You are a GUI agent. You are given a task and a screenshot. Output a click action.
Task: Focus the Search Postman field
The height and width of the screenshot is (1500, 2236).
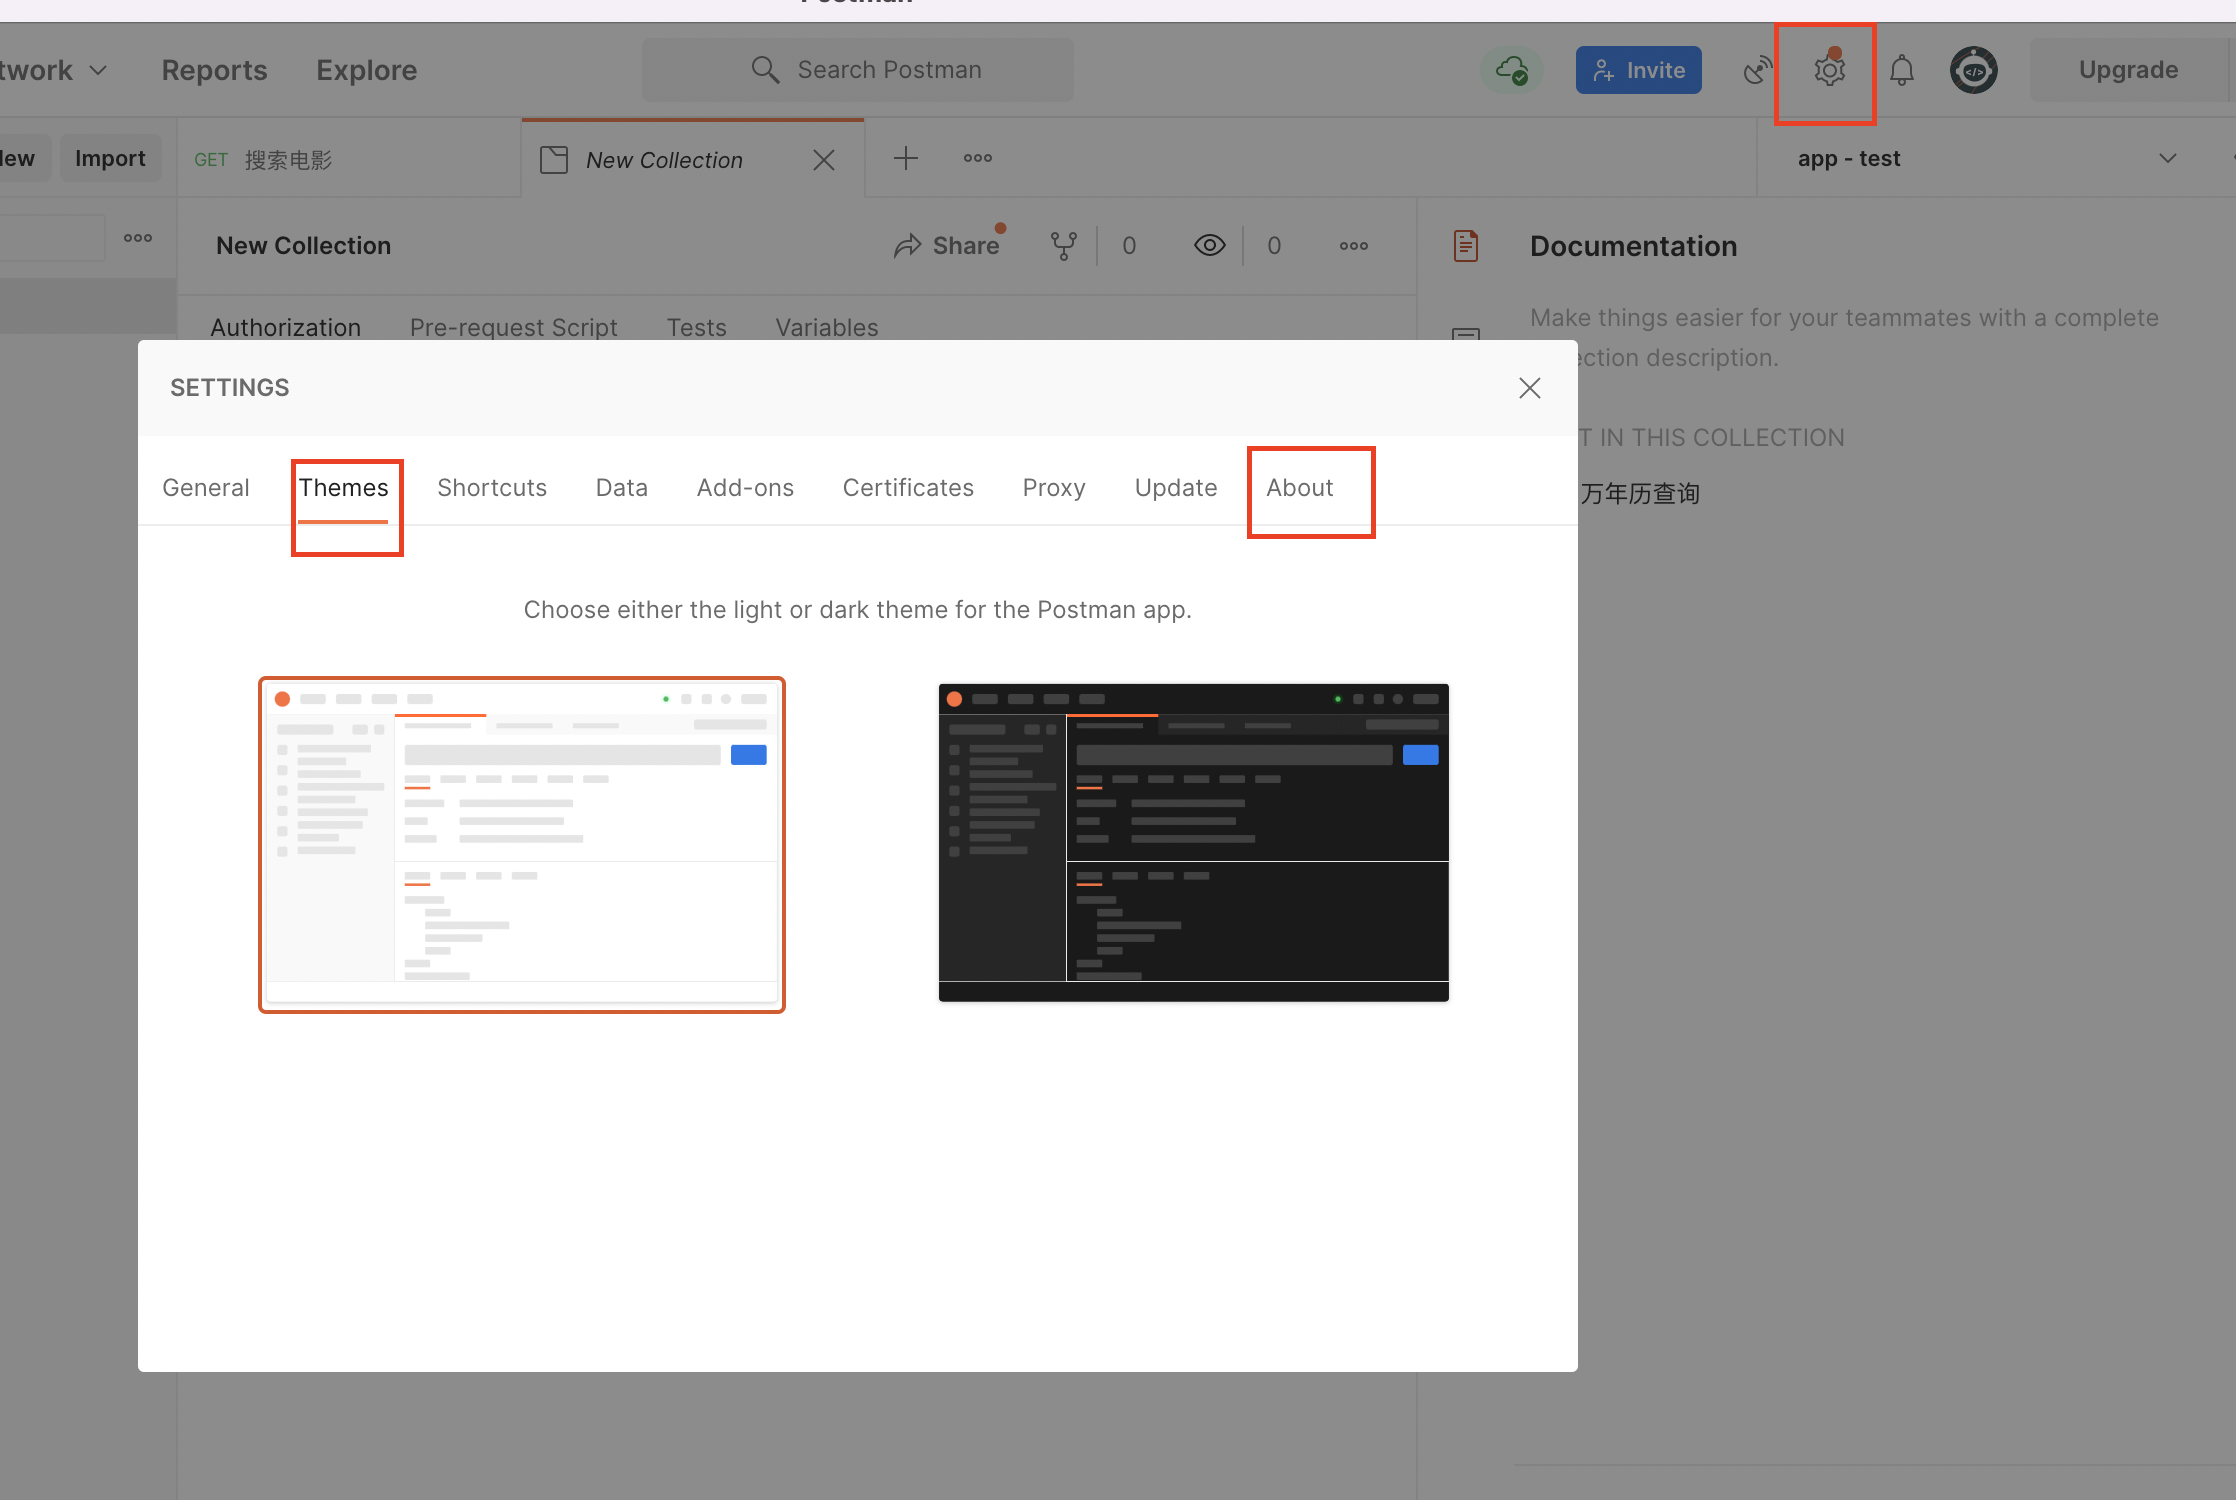pyautogui.click(x=858, y=71)
